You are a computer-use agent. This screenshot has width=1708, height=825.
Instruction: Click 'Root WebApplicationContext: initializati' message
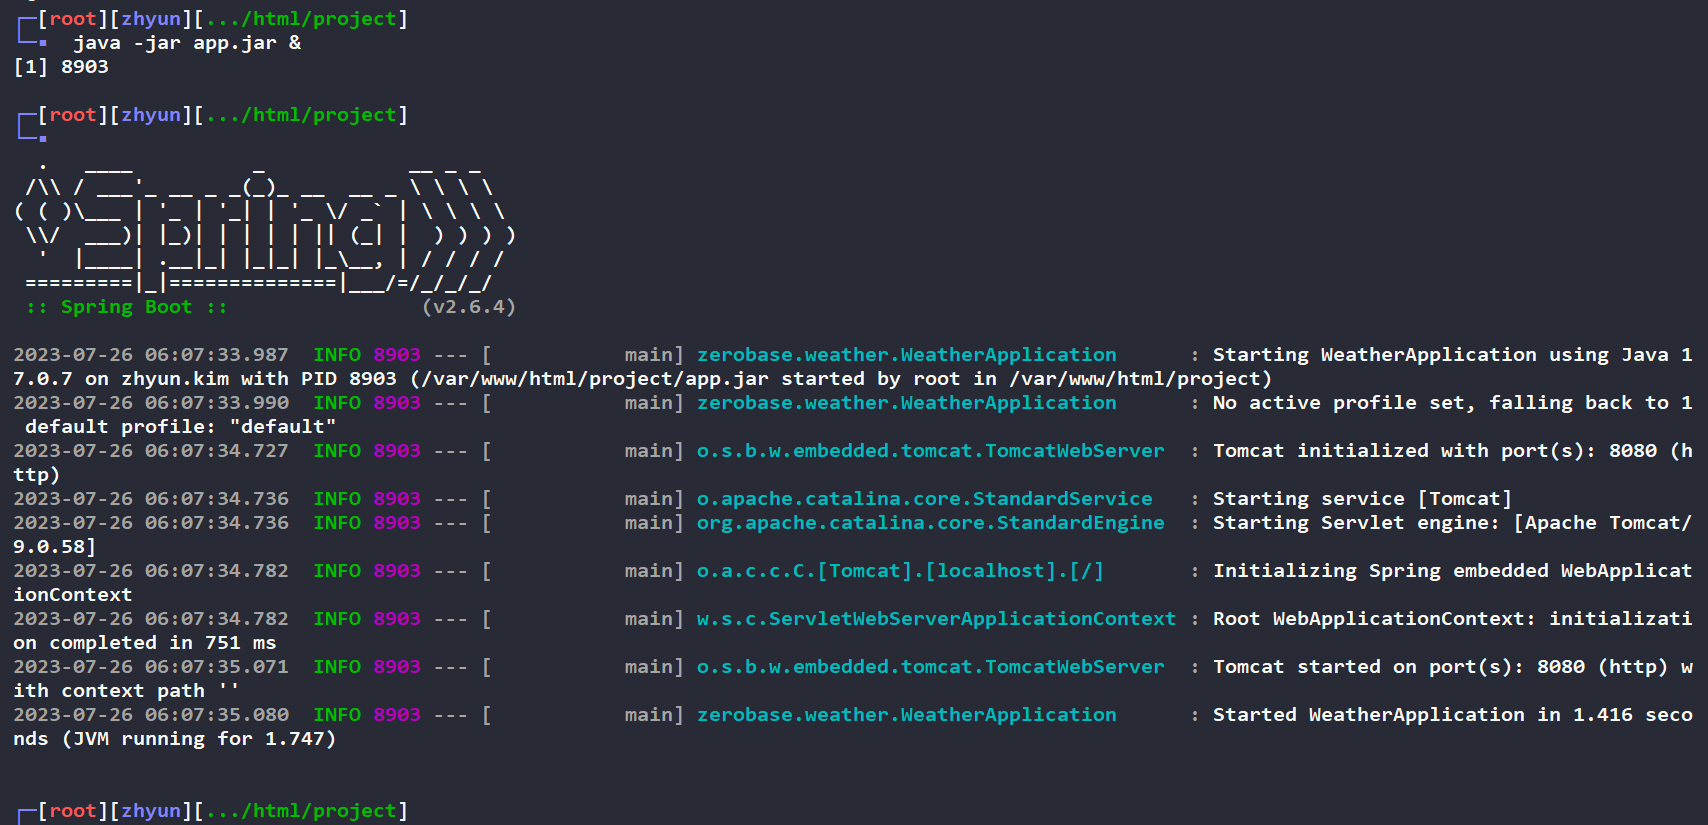(1453, 619)
